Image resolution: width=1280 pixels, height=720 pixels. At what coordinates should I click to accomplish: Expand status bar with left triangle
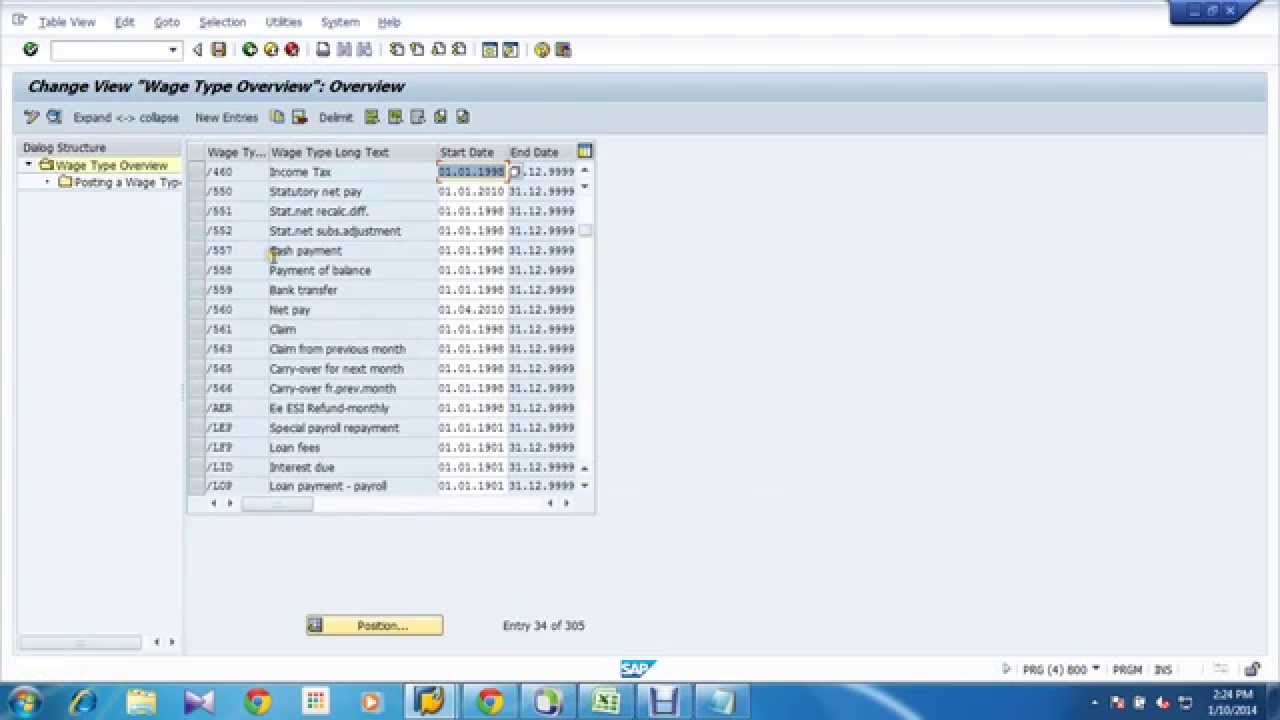click(1006, 669)
